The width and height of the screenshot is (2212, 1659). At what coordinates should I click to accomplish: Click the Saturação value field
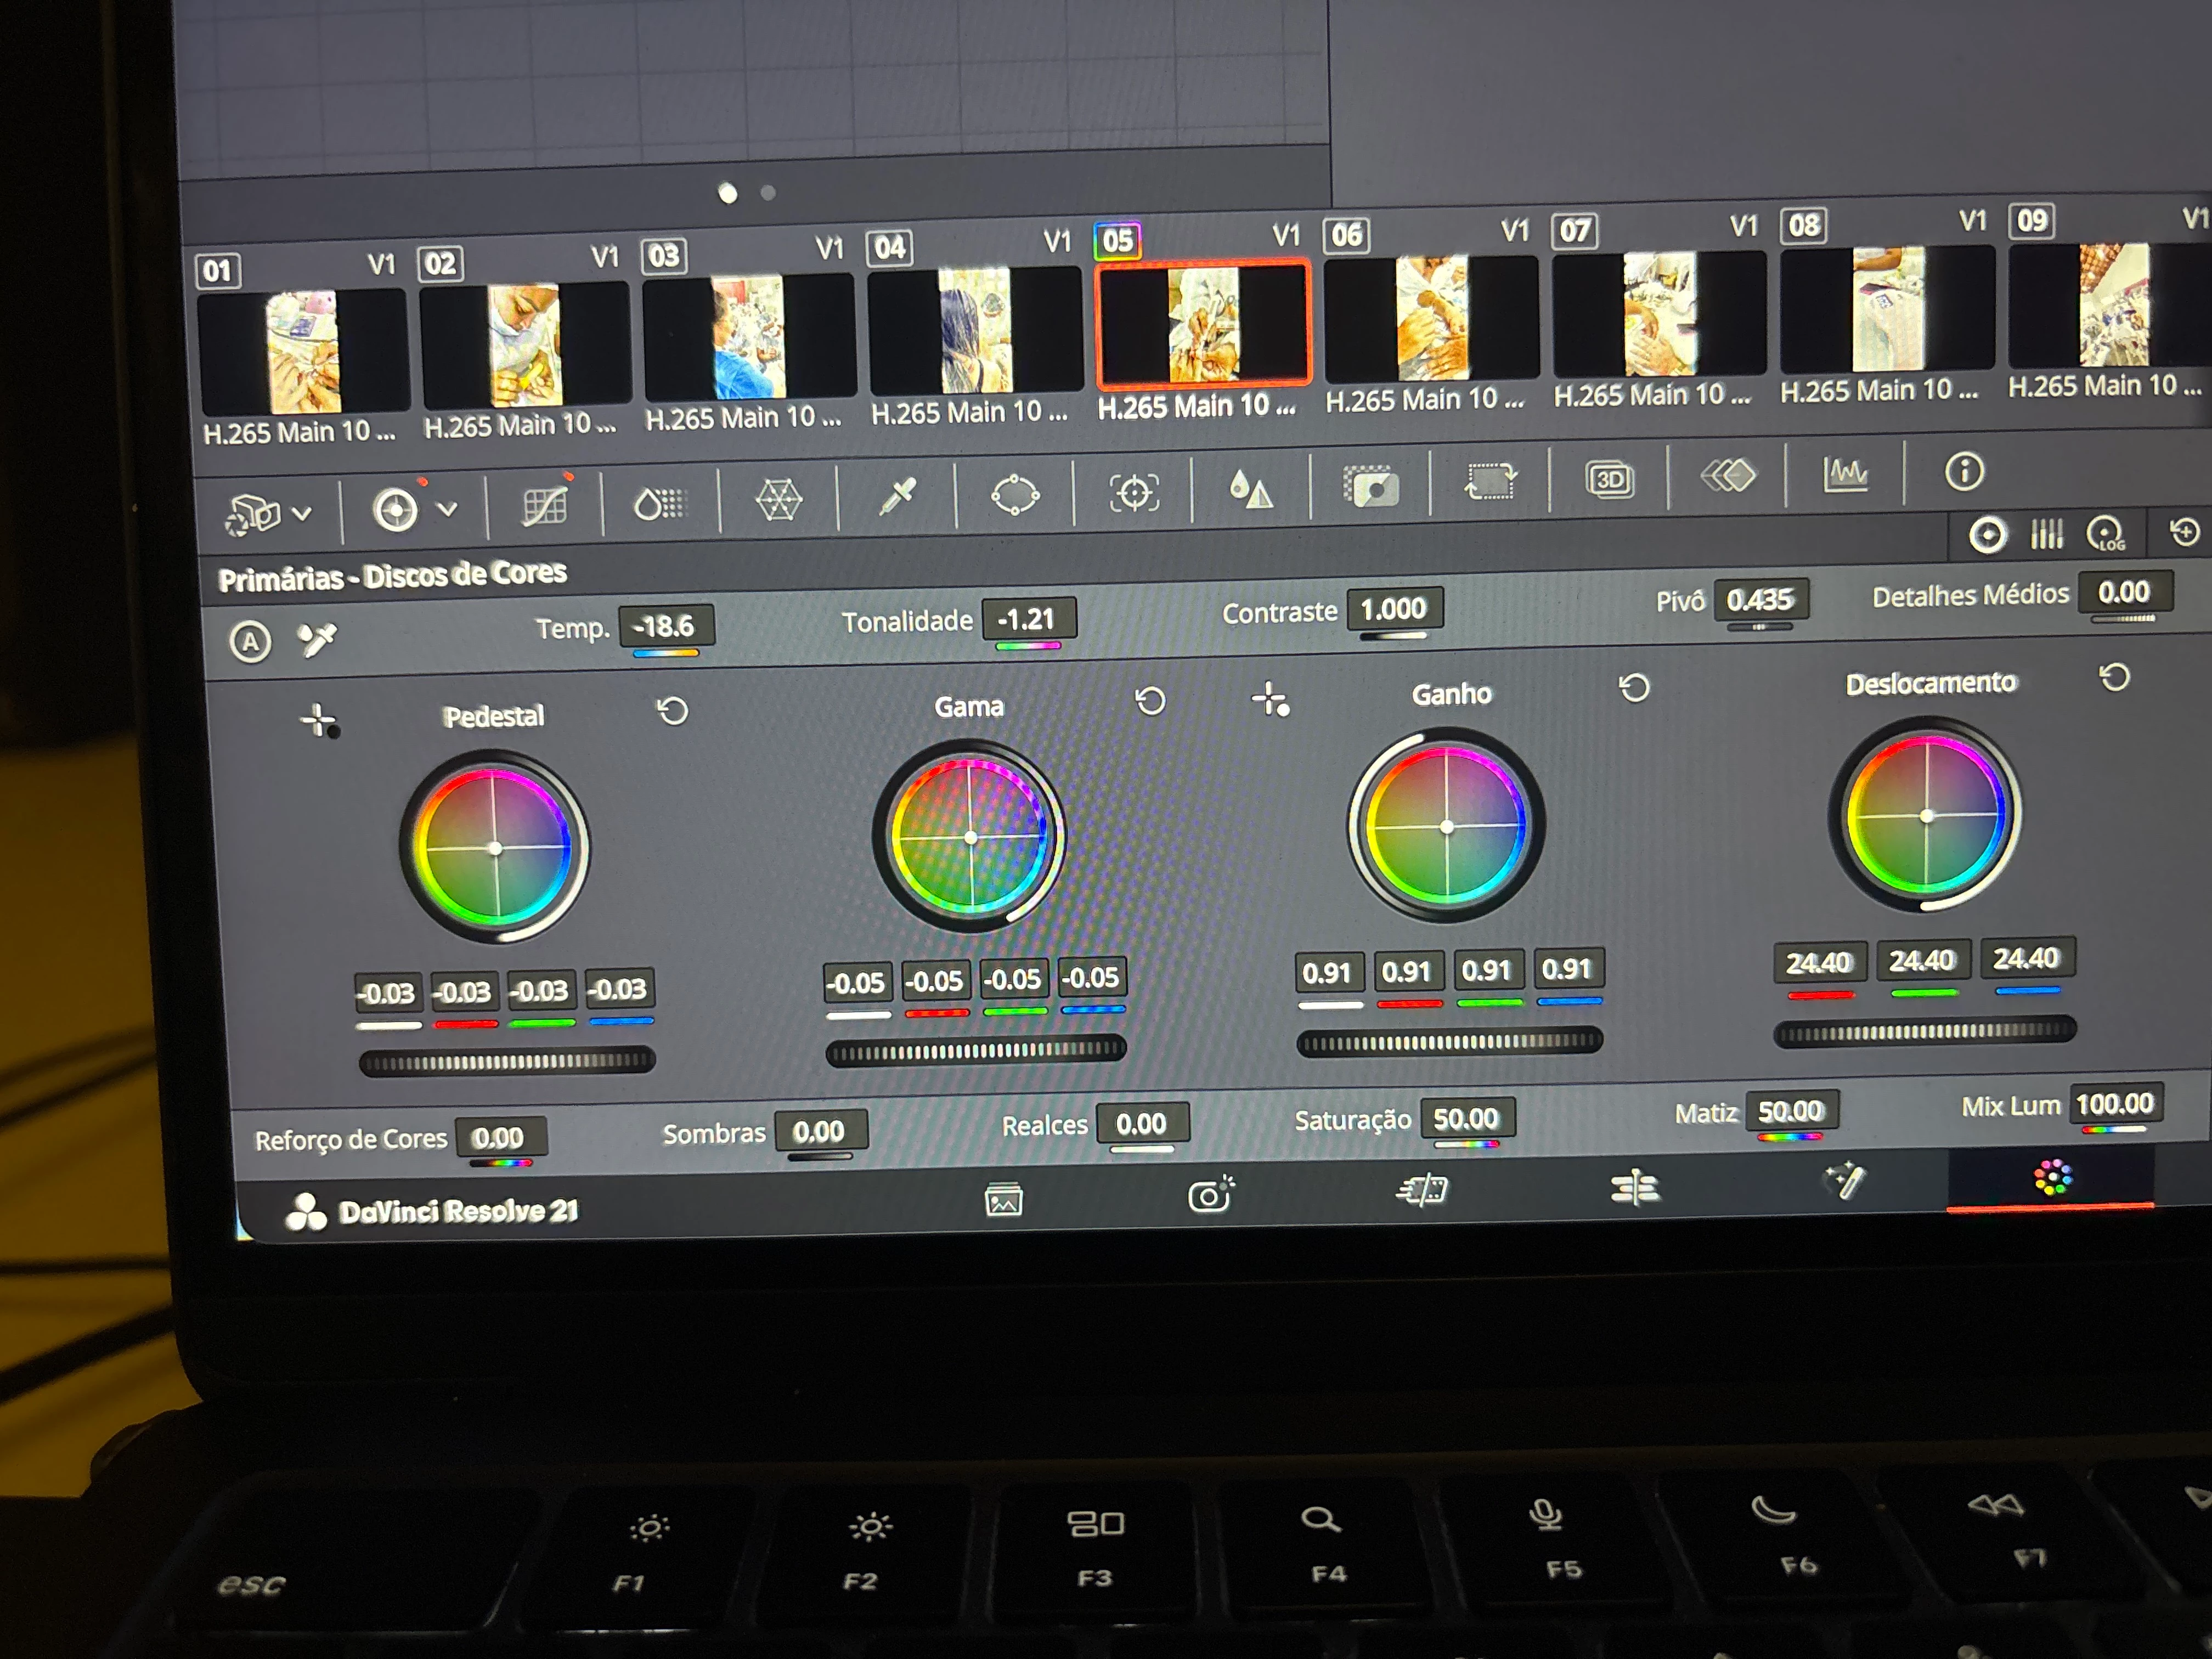pyautogui.click(x=1467, y=1118)
